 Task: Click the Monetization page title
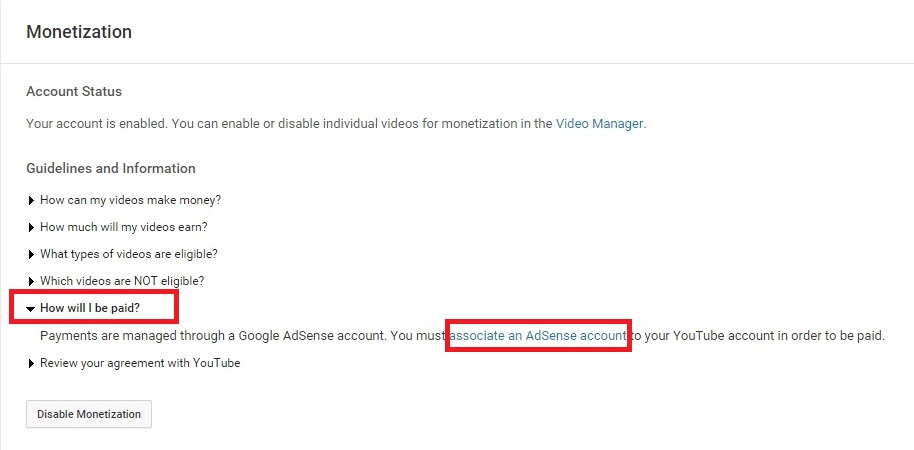tap(79, 31)
